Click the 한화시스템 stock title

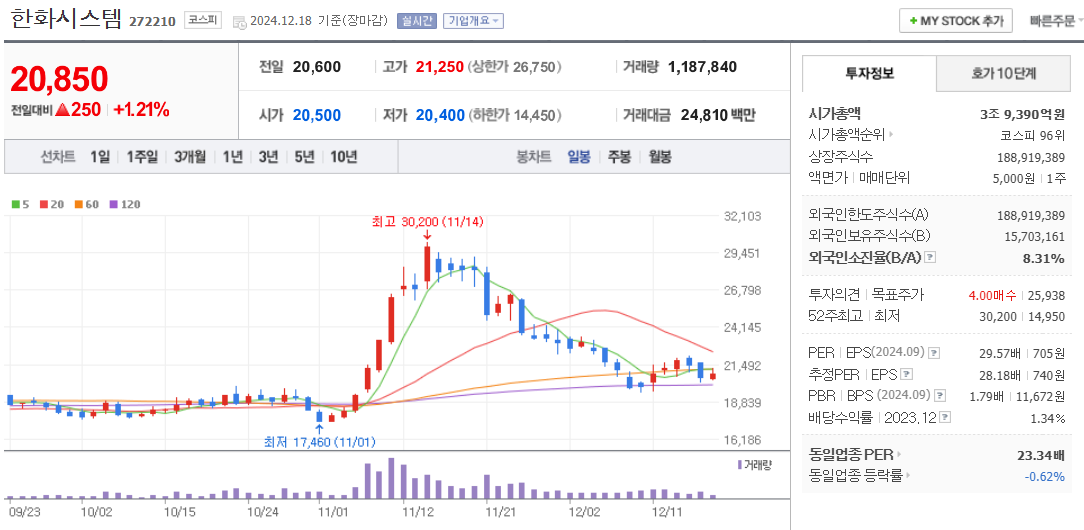66,19
